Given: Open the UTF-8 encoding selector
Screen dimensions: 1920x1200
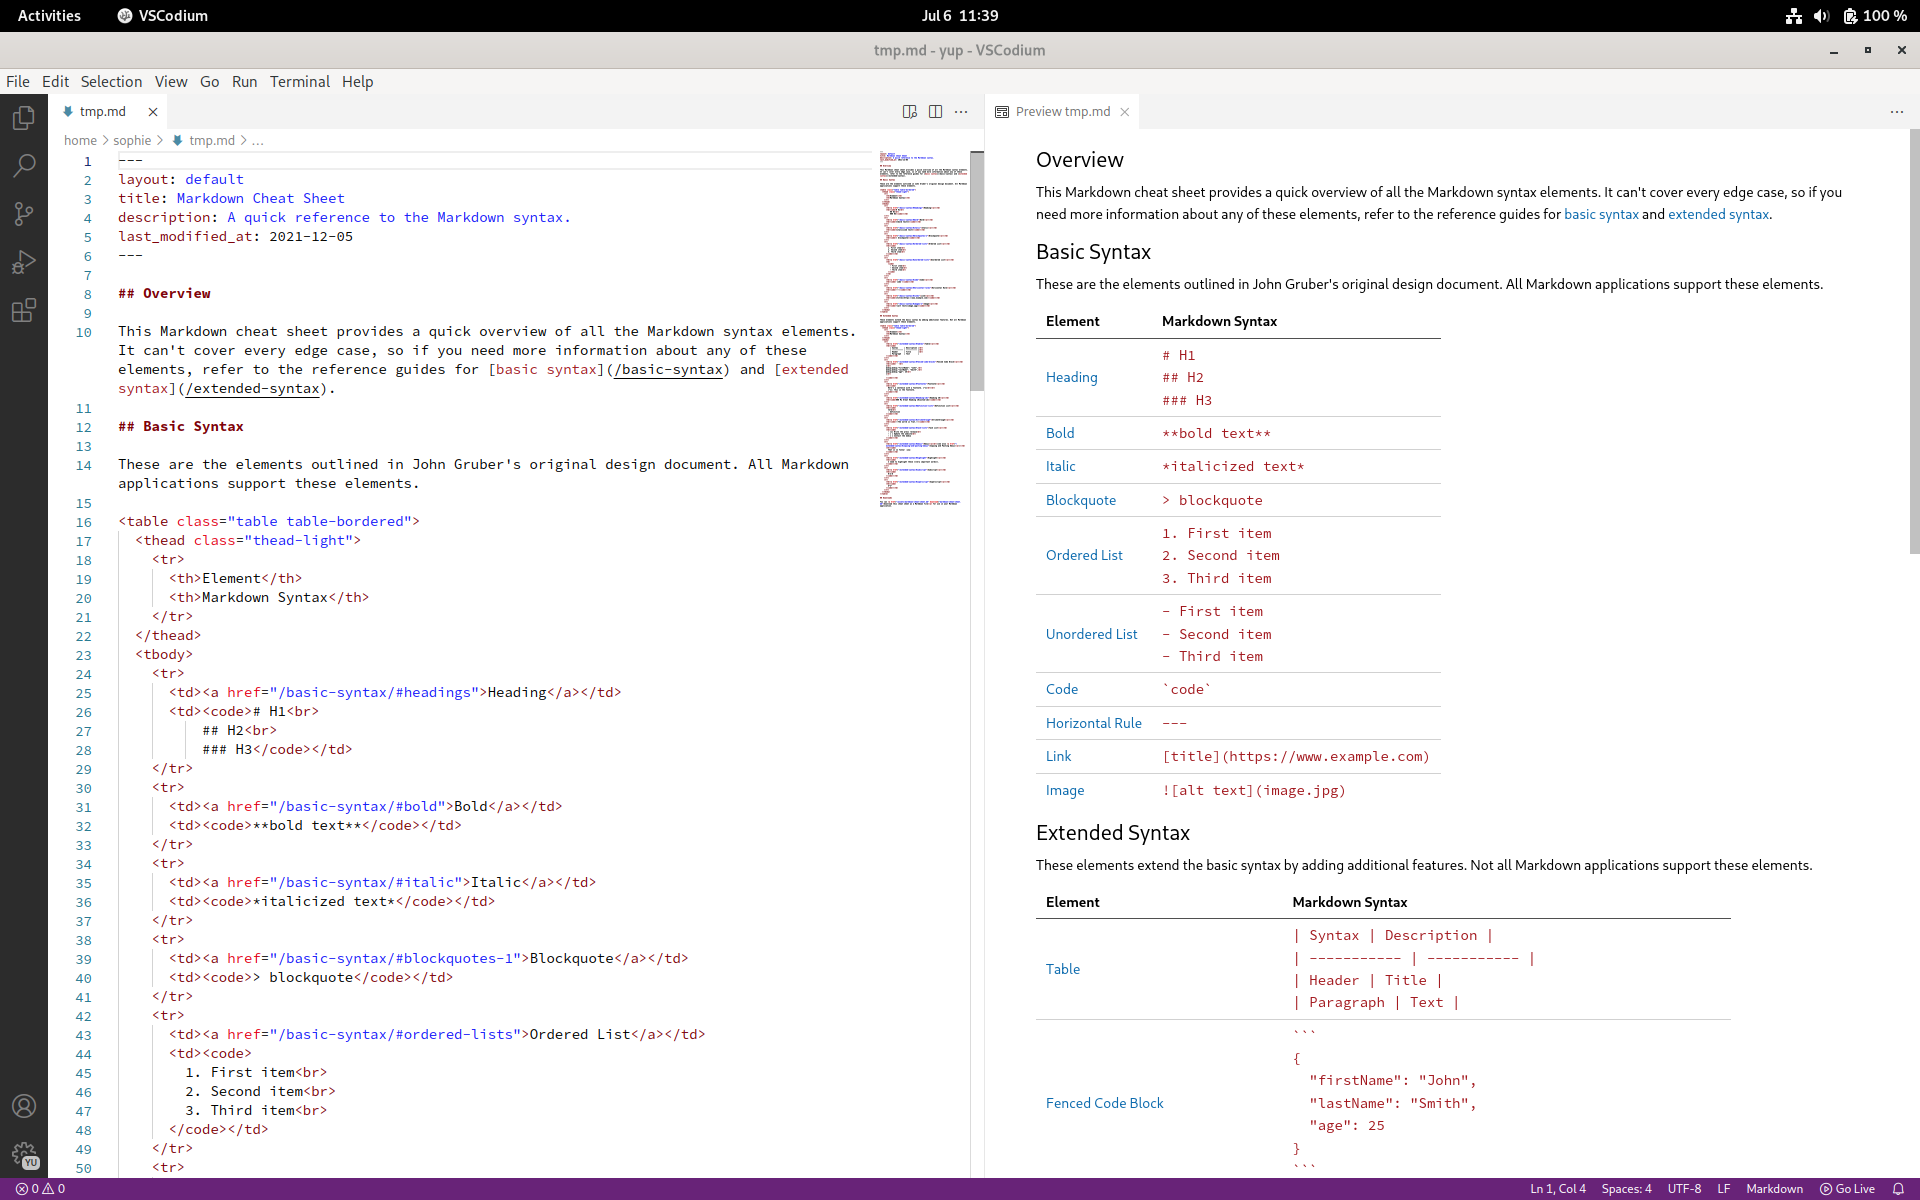Looking at the screenshot, I should click(x=1684, y=1189).
